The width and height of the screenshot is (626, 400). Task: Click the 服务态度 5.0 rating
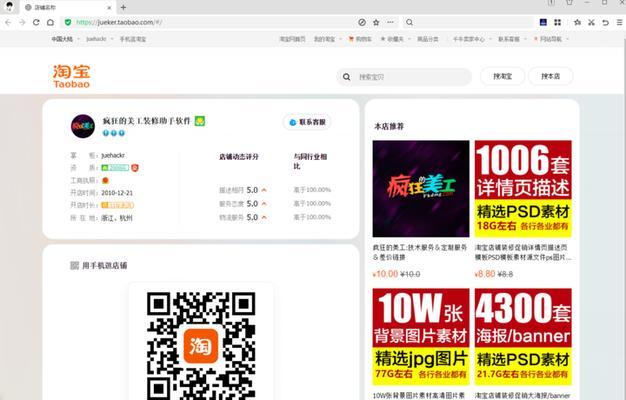(243, 204)
